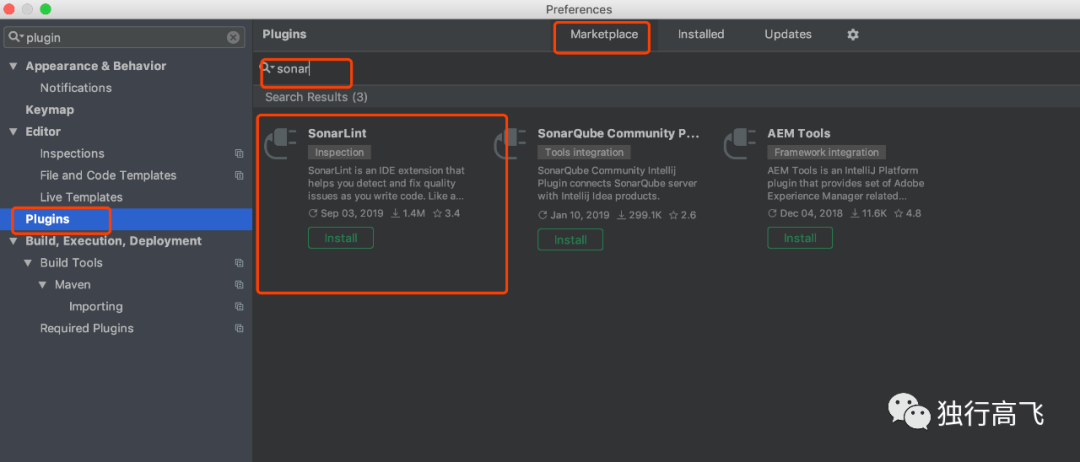Select Inspections under Editor

pos(72,154)
